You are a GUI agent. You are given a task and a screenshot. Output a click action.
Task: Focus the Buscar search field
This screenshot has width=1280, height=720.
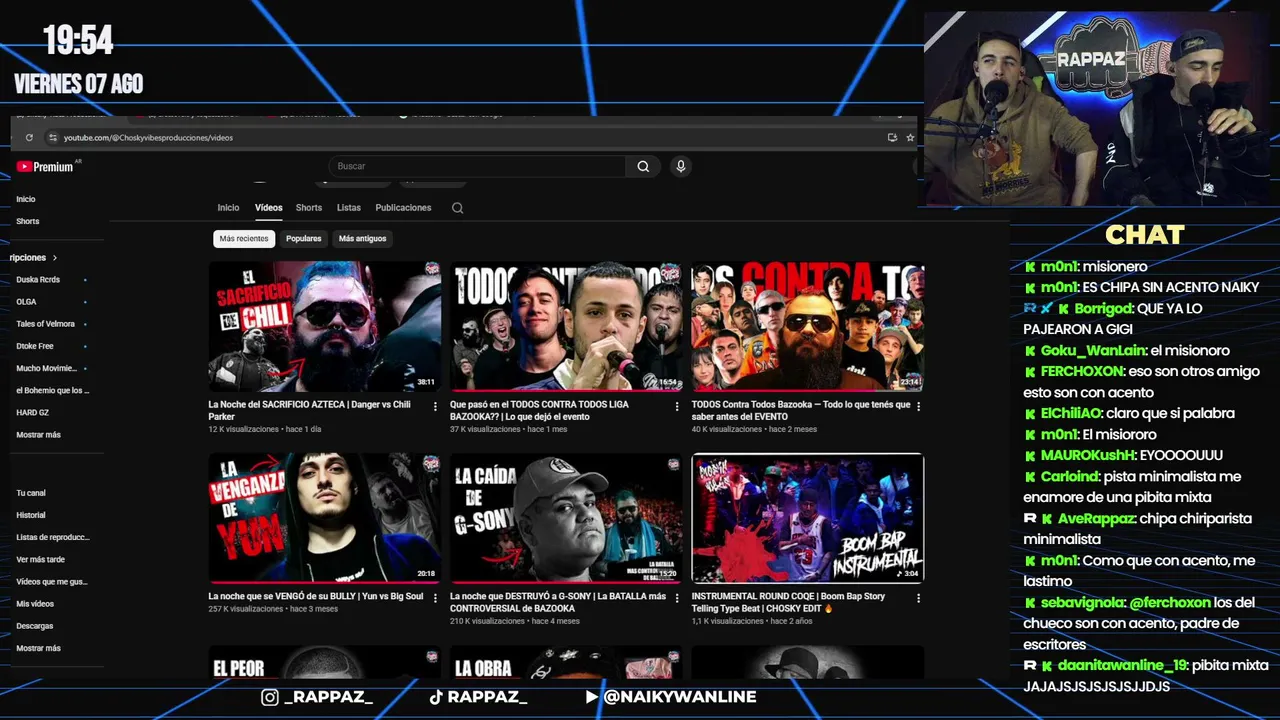tap(478, 167)
